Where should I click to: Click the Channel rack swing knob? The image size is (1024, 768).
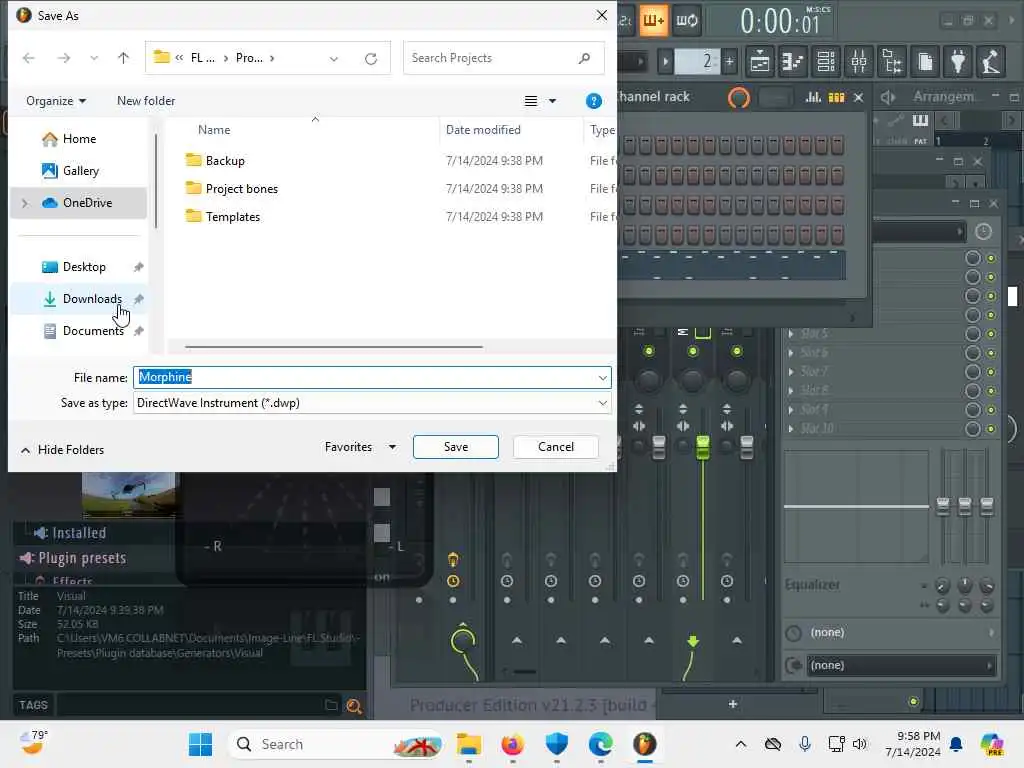739,98
